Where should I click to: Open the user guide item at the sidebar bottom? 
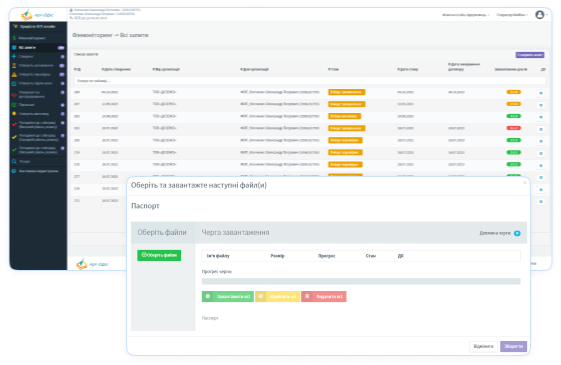38,171
